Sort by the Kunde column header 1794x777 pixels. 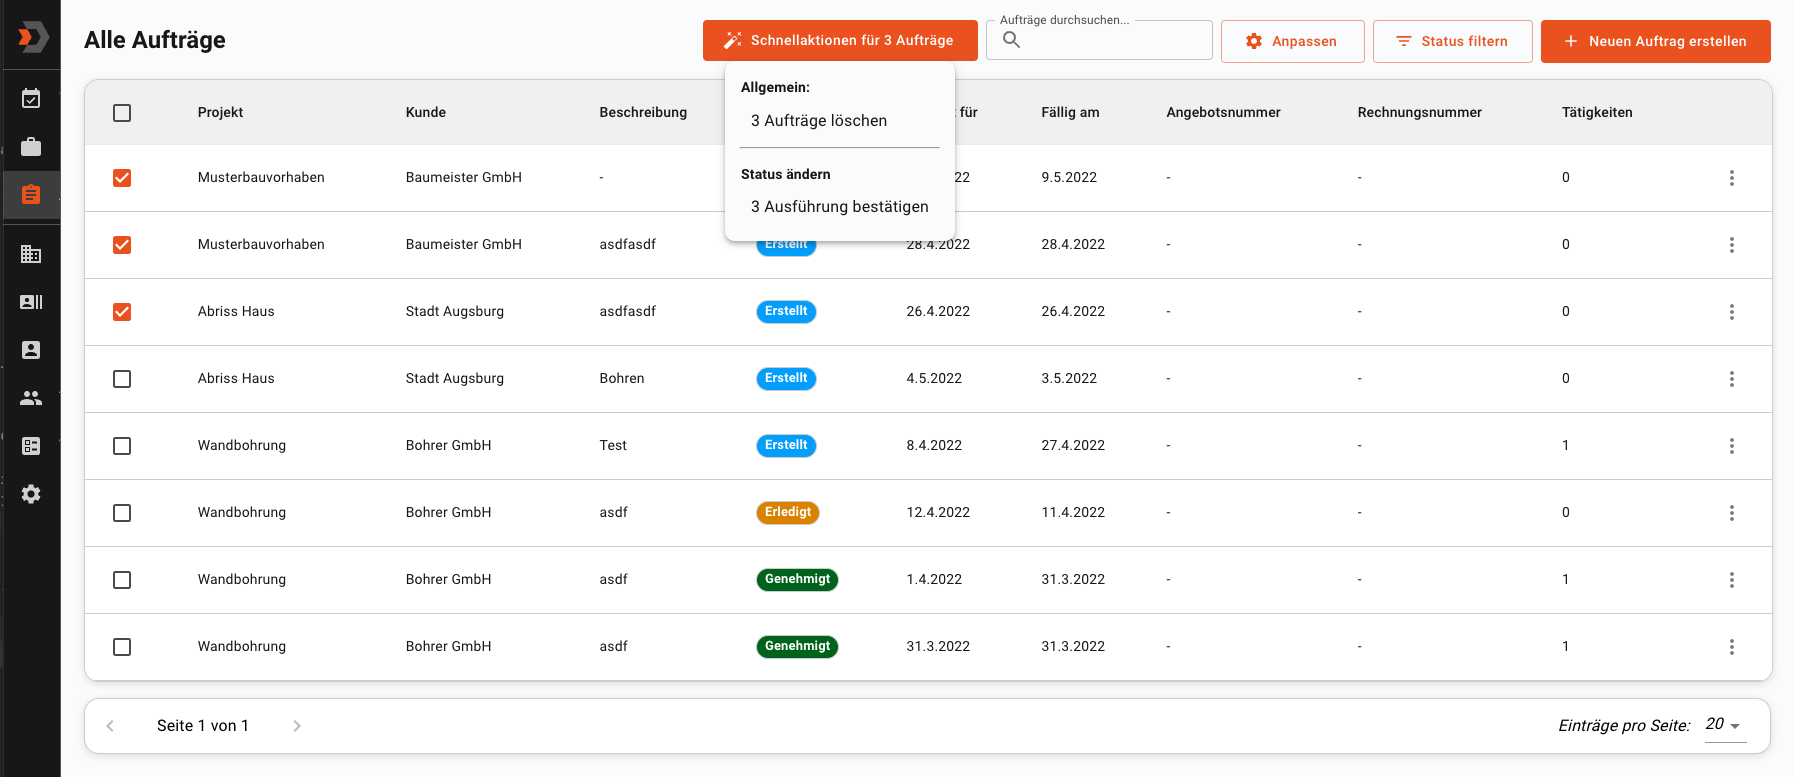426,112
